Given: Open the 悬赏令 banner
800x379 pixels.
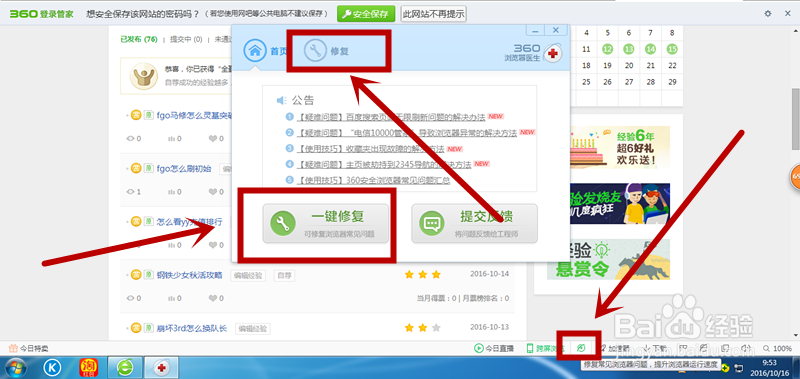Looking at the screenshot, I should pyautogui.click(x=608, y=259).
